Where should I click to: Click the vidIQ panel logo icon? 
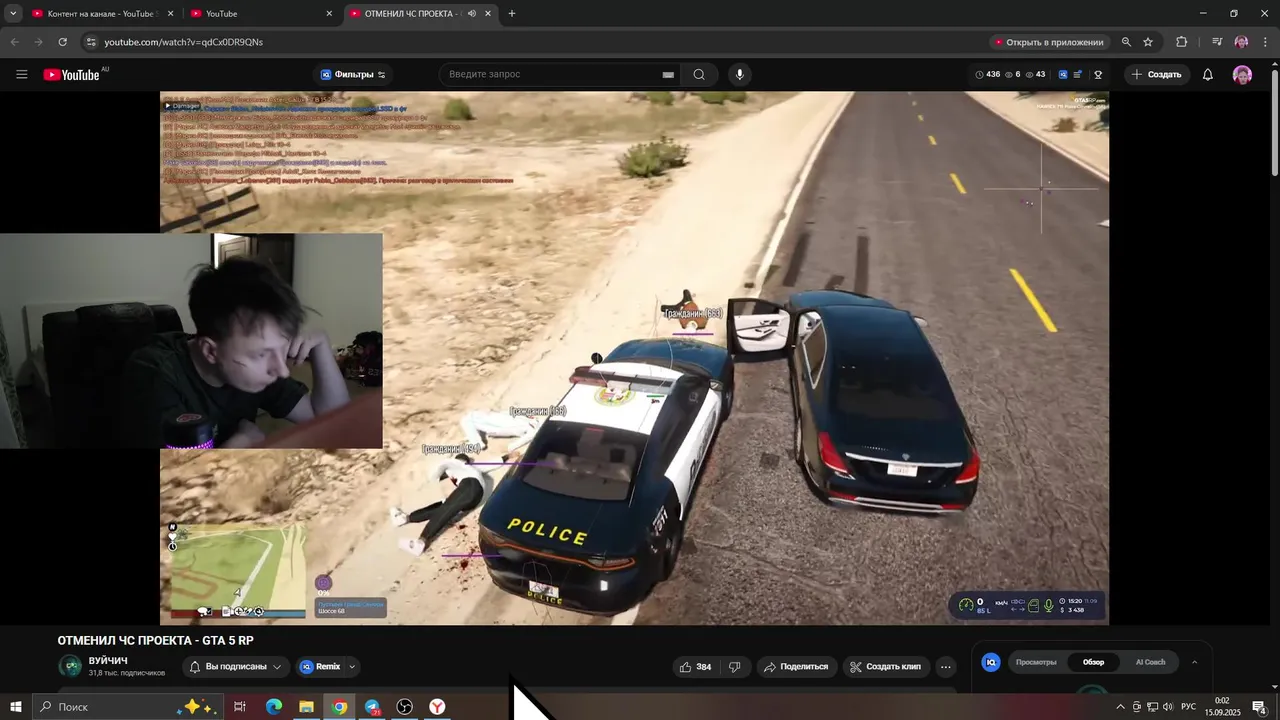click(991, 662)
